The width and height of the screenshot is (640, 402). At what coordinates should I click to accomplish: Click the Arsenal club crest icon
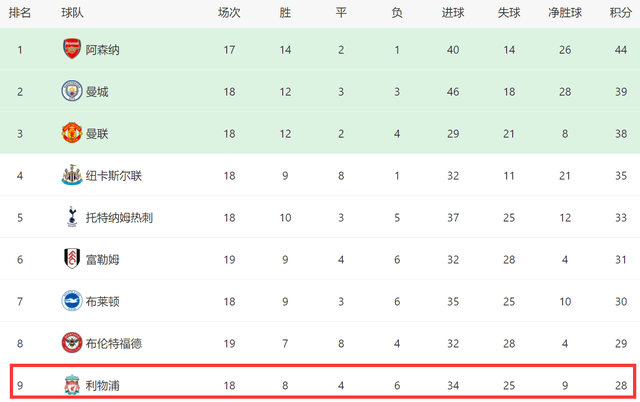tap(72, 49)
